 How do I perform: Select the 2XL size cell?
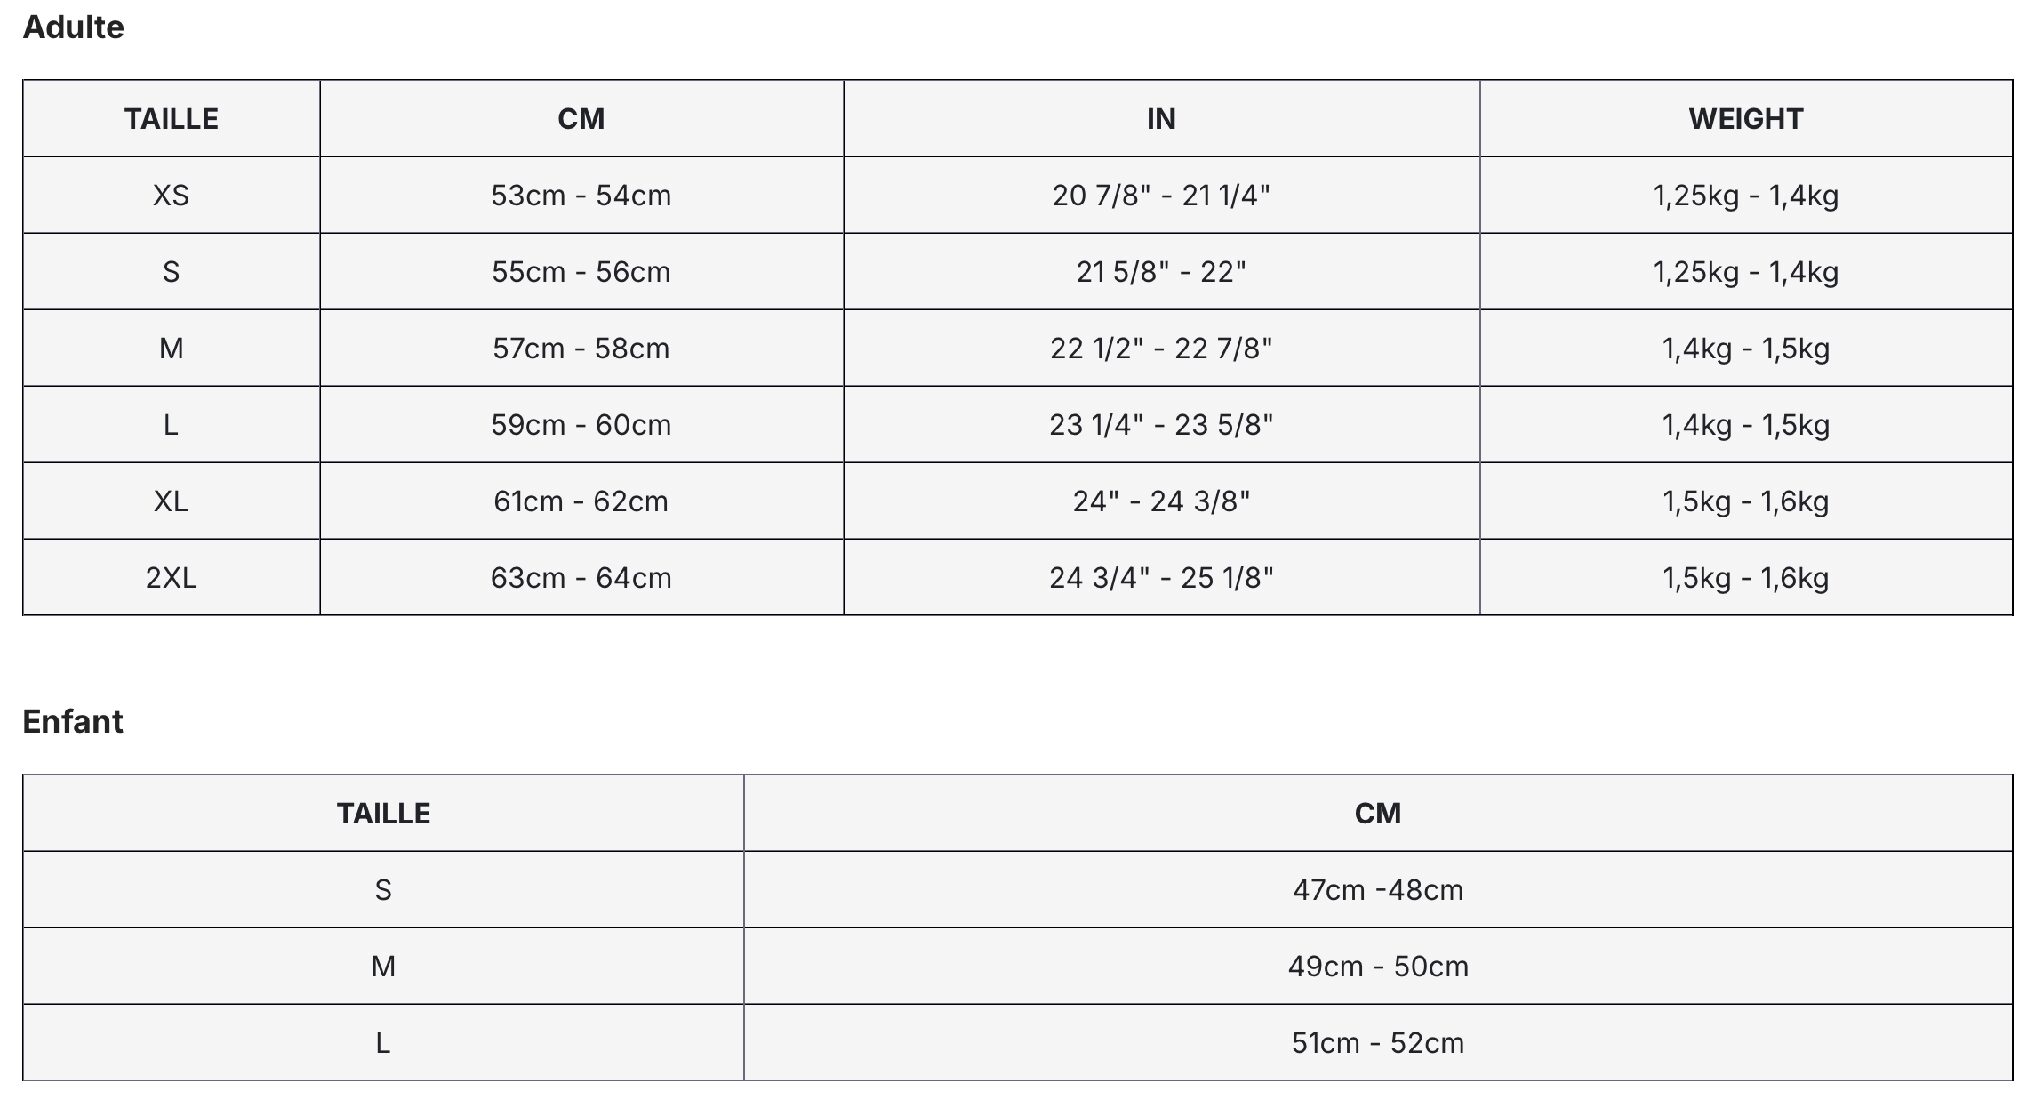(171, 578)
